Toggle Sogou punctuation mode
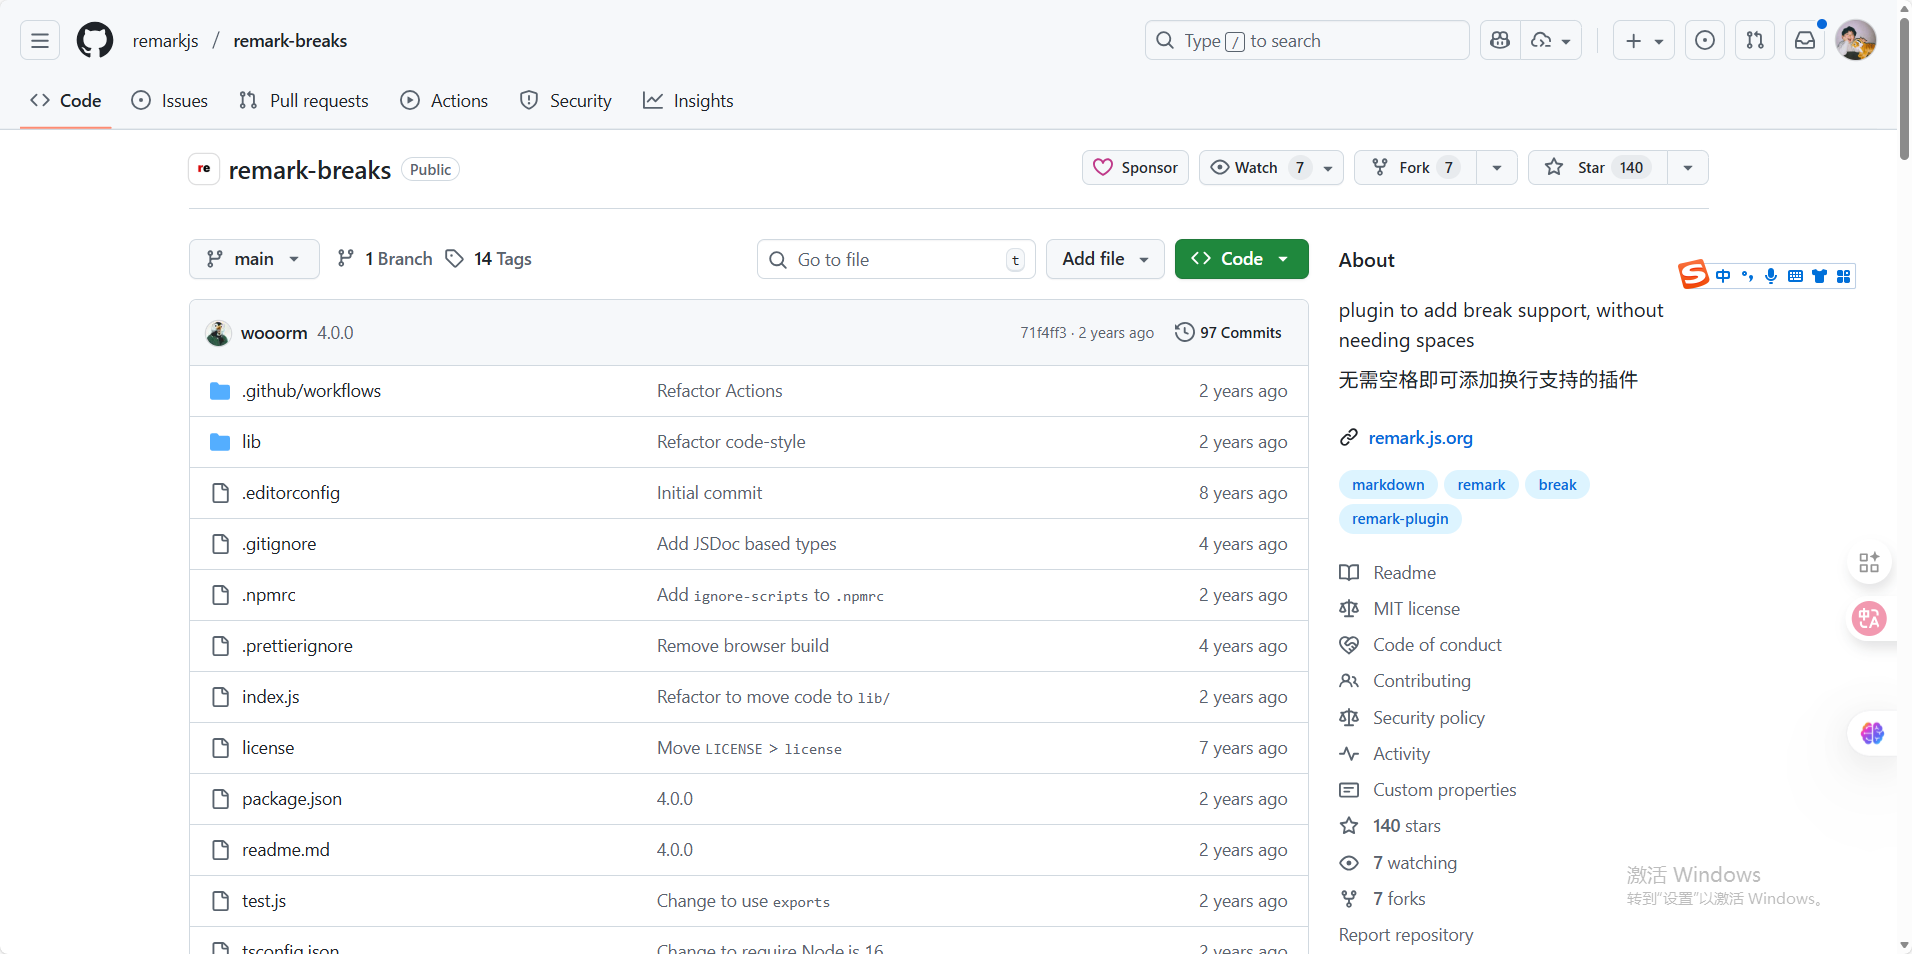Image resolution: width=1912 pixels, height=954 pixels. pos(1747,276)
